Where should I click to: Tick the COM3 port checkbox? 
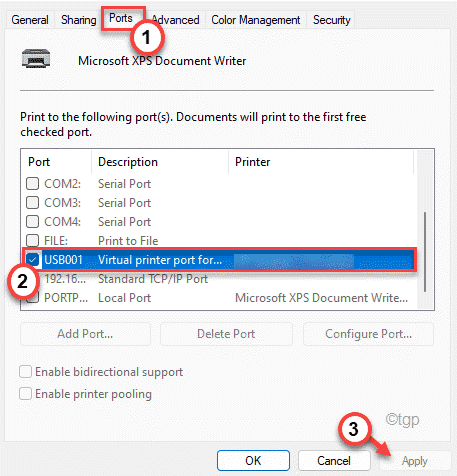click(33, 203)
